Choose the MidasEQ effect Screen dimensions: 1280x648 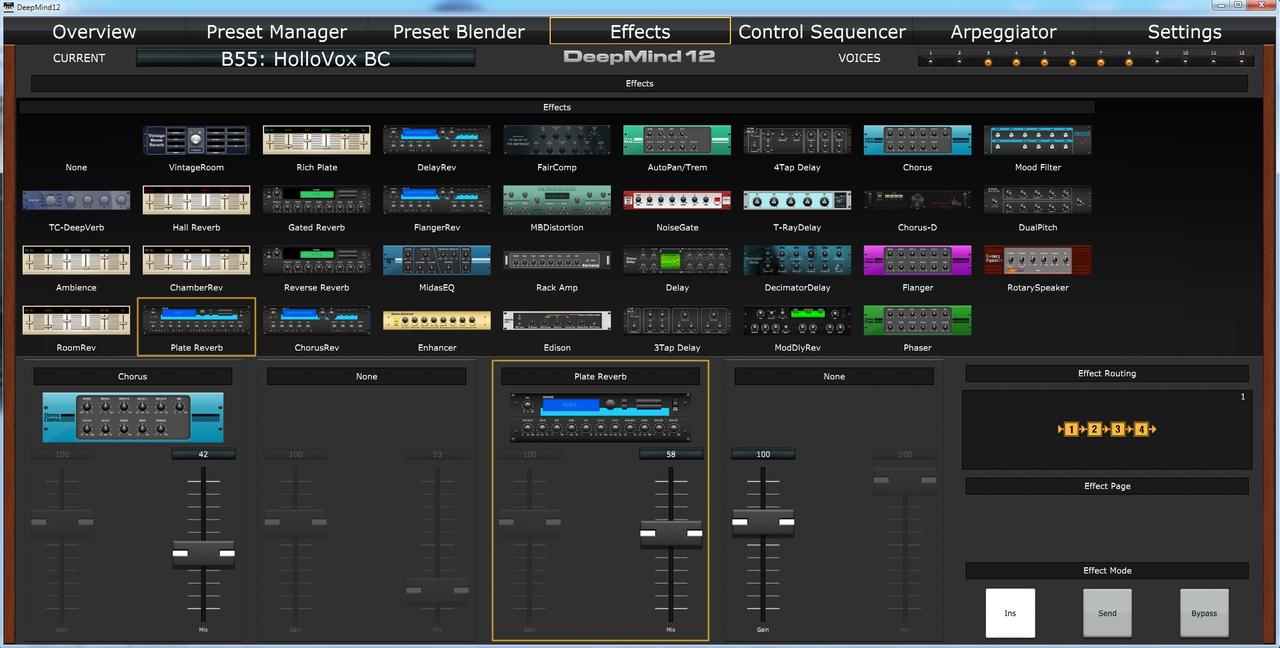(x=436, y=260)
